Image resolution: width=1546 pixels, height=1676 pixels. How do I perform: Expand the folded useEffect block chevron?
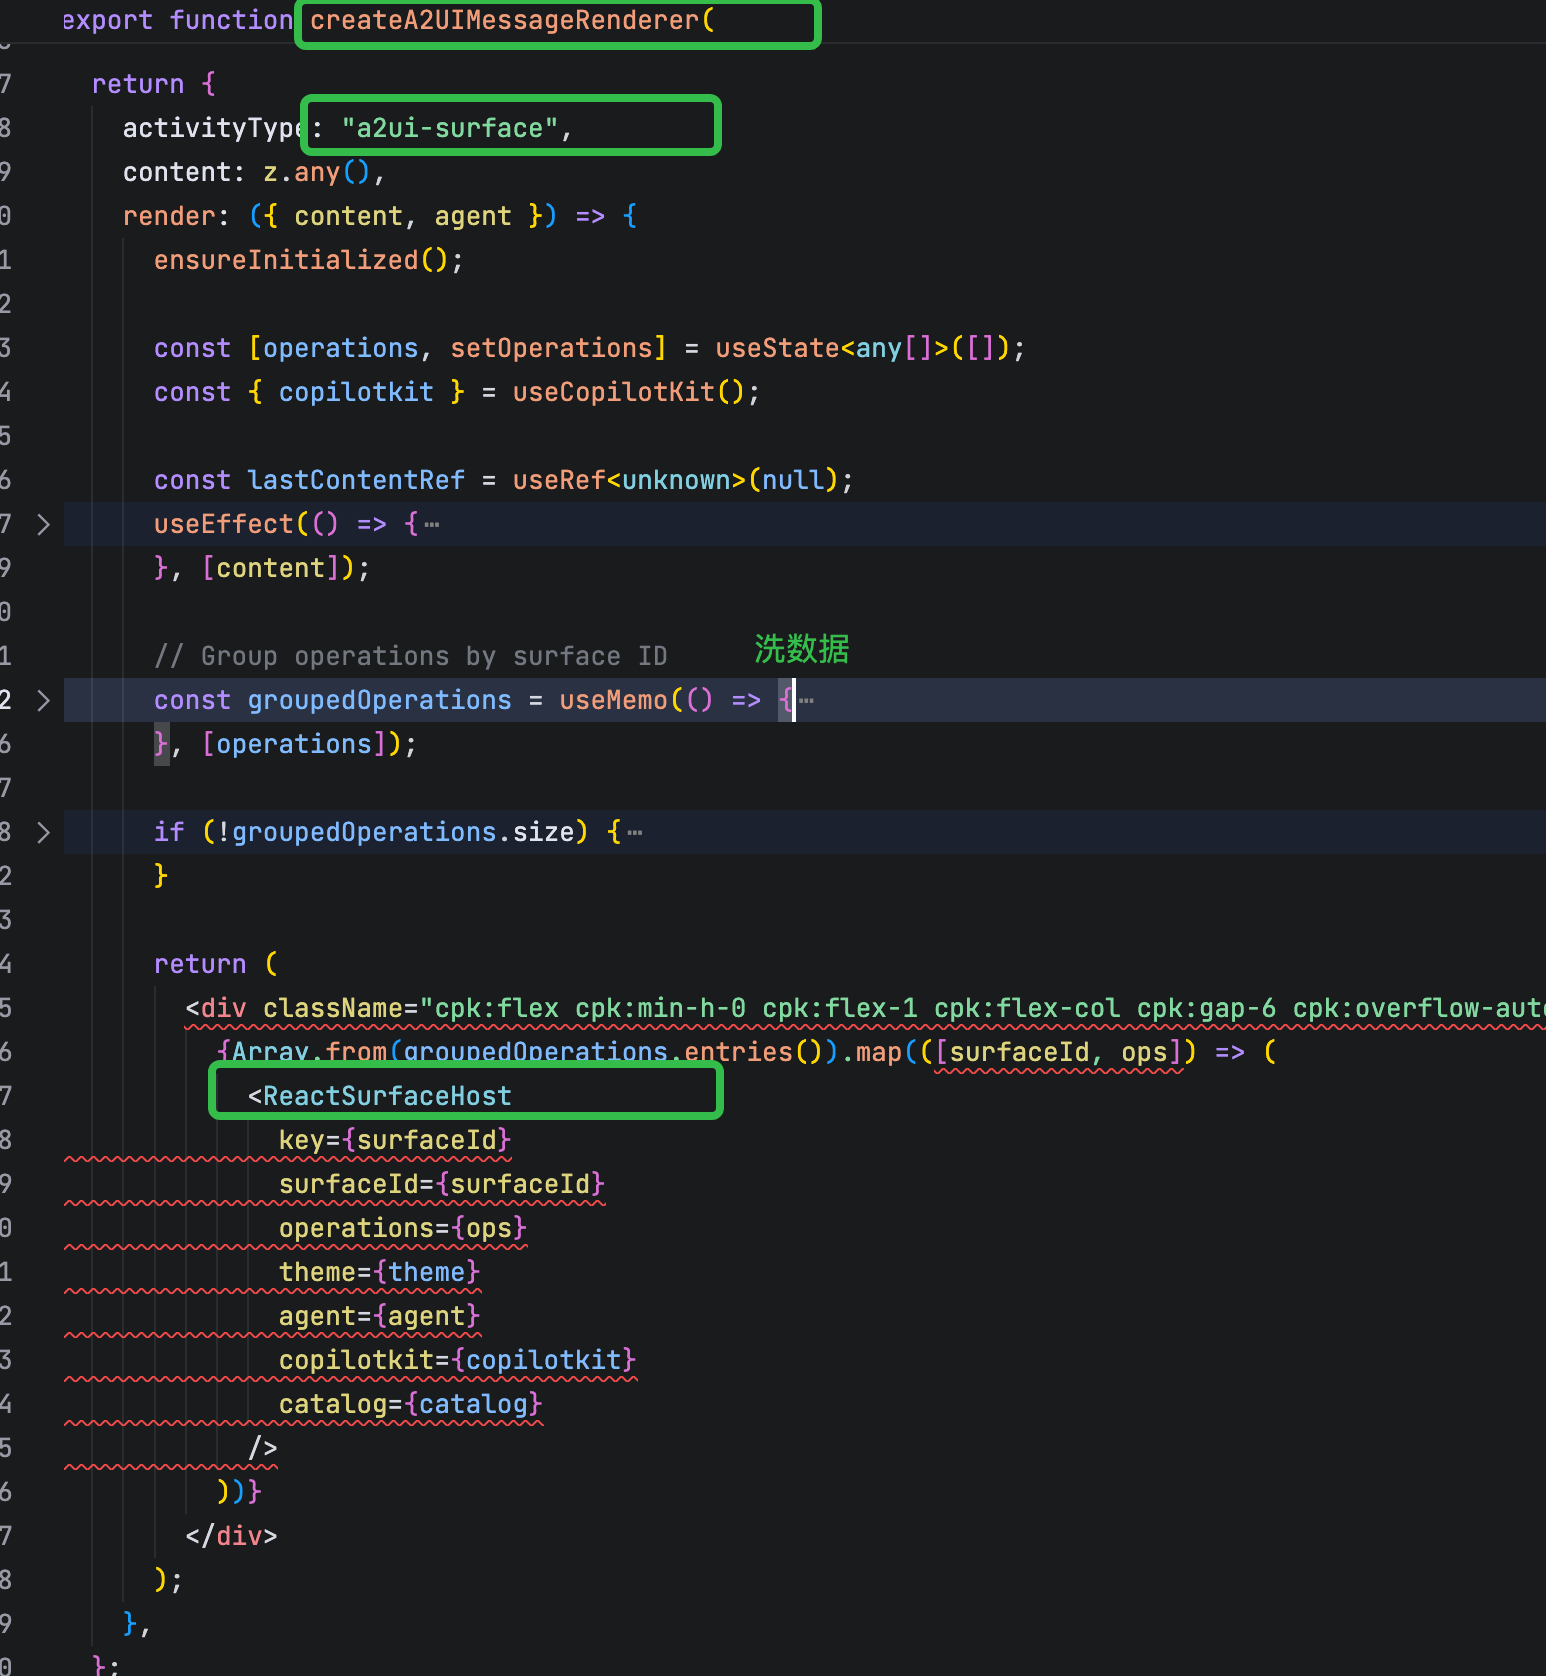(43, 524)
